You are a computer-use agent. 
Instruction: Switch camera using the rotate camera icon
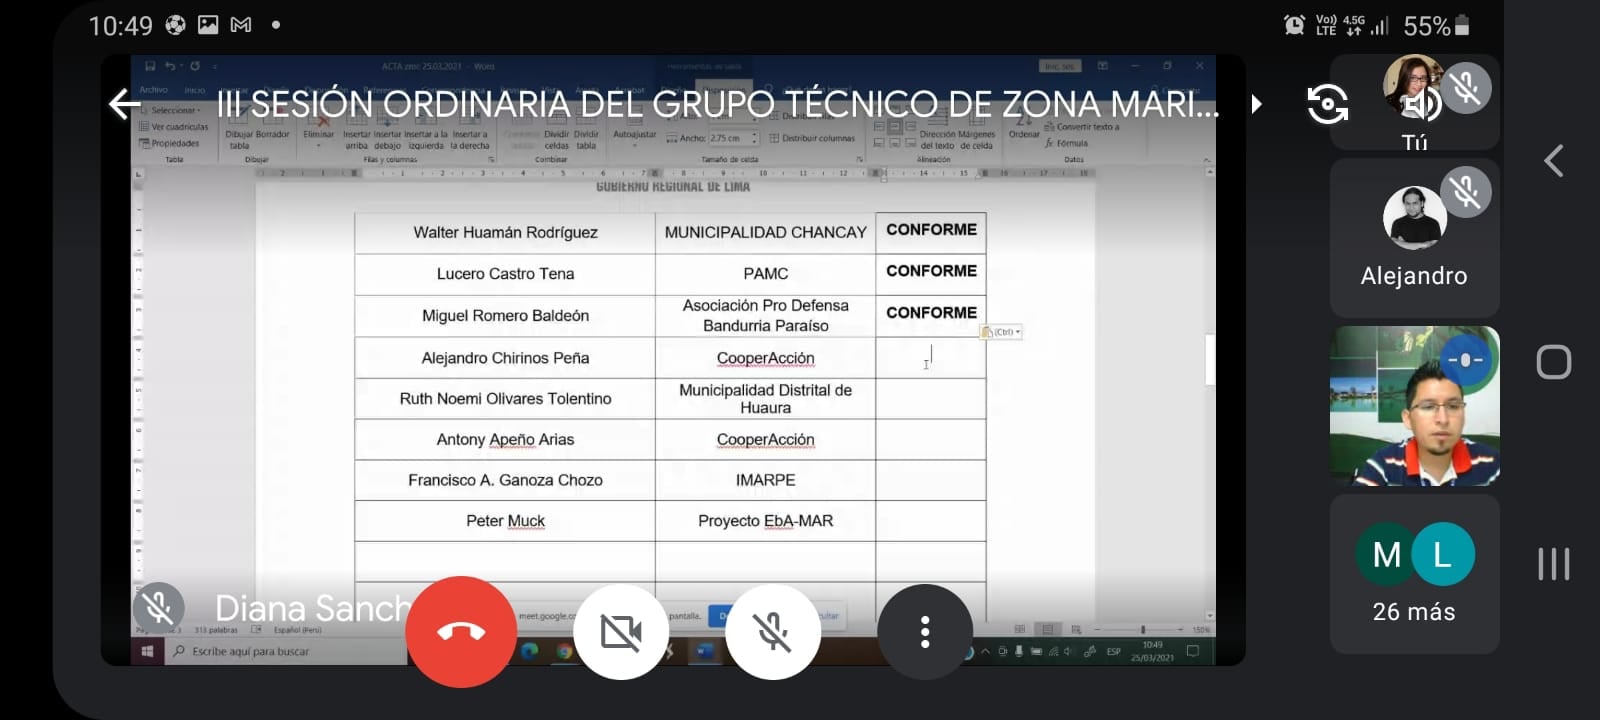pyautogui.click(x=1327, y=104)
